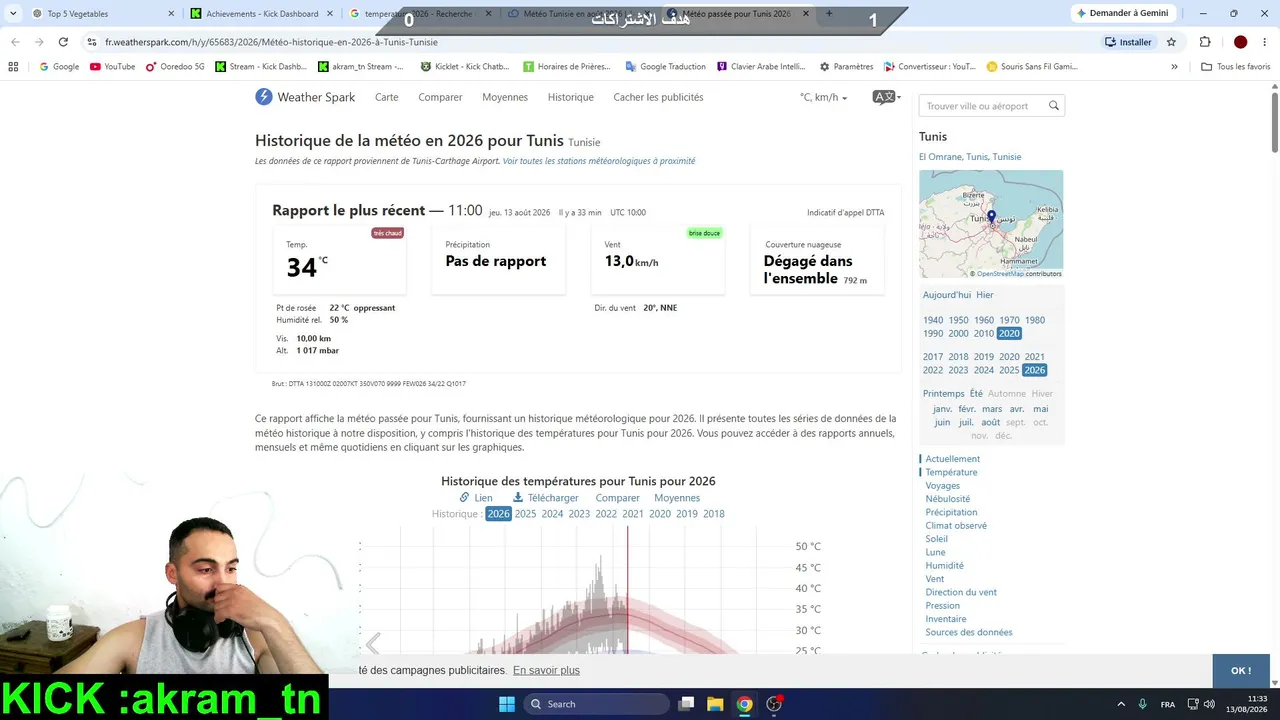Open the Historique menu item
Screen dimensions: 1280x720
point(571,97)
